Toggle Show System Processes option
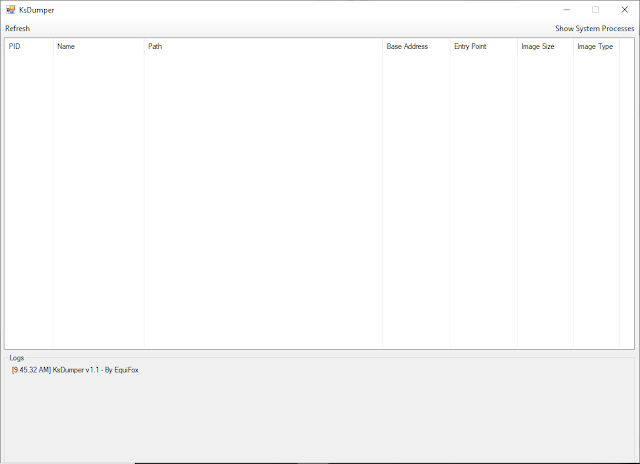The image size is (640, 464). [594, 29]
